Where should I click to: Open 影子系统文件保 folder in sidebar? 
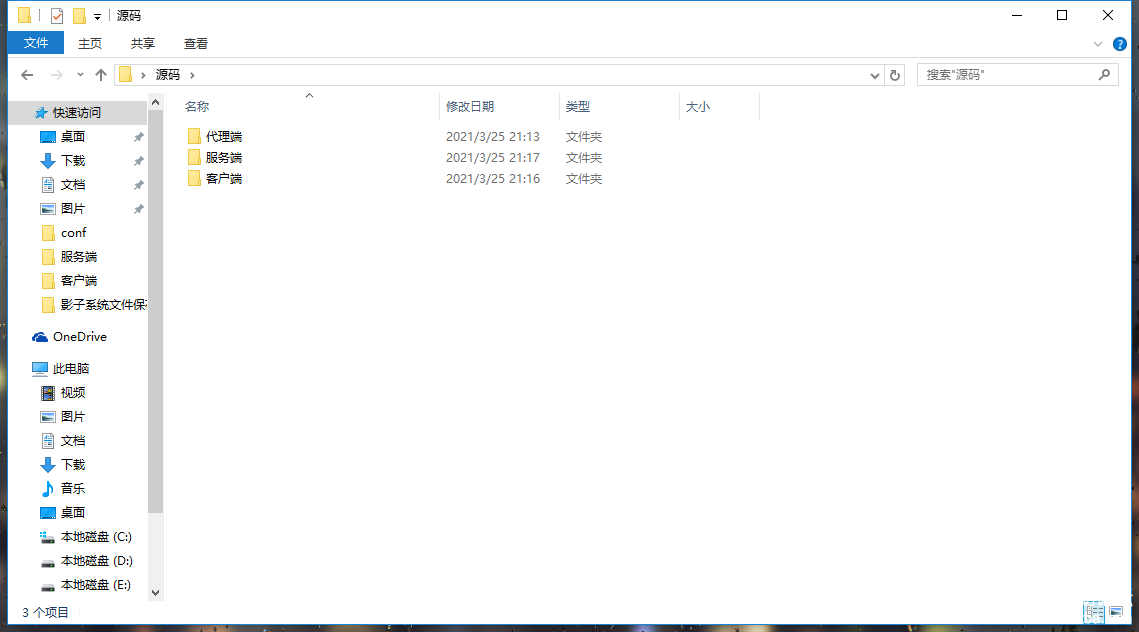pos(93,305)
